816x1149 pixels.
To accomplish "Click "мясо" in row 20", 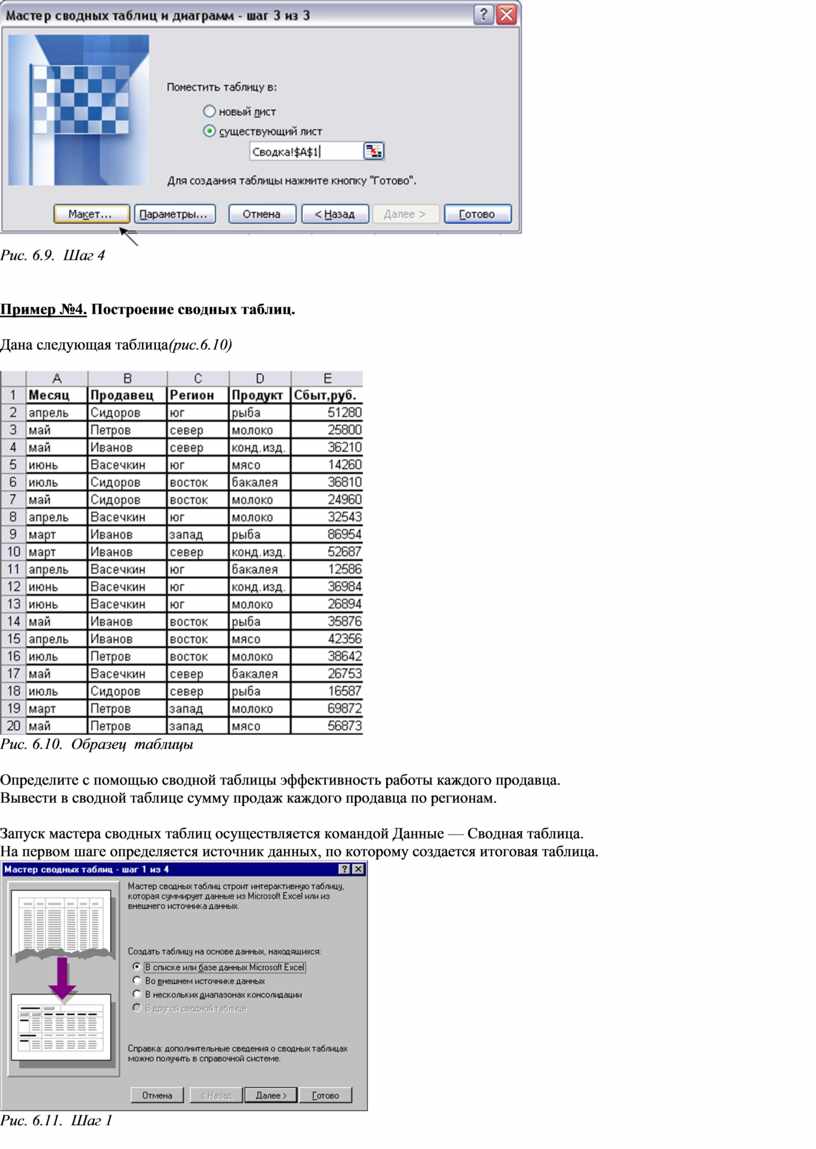I will coord(260,726).
